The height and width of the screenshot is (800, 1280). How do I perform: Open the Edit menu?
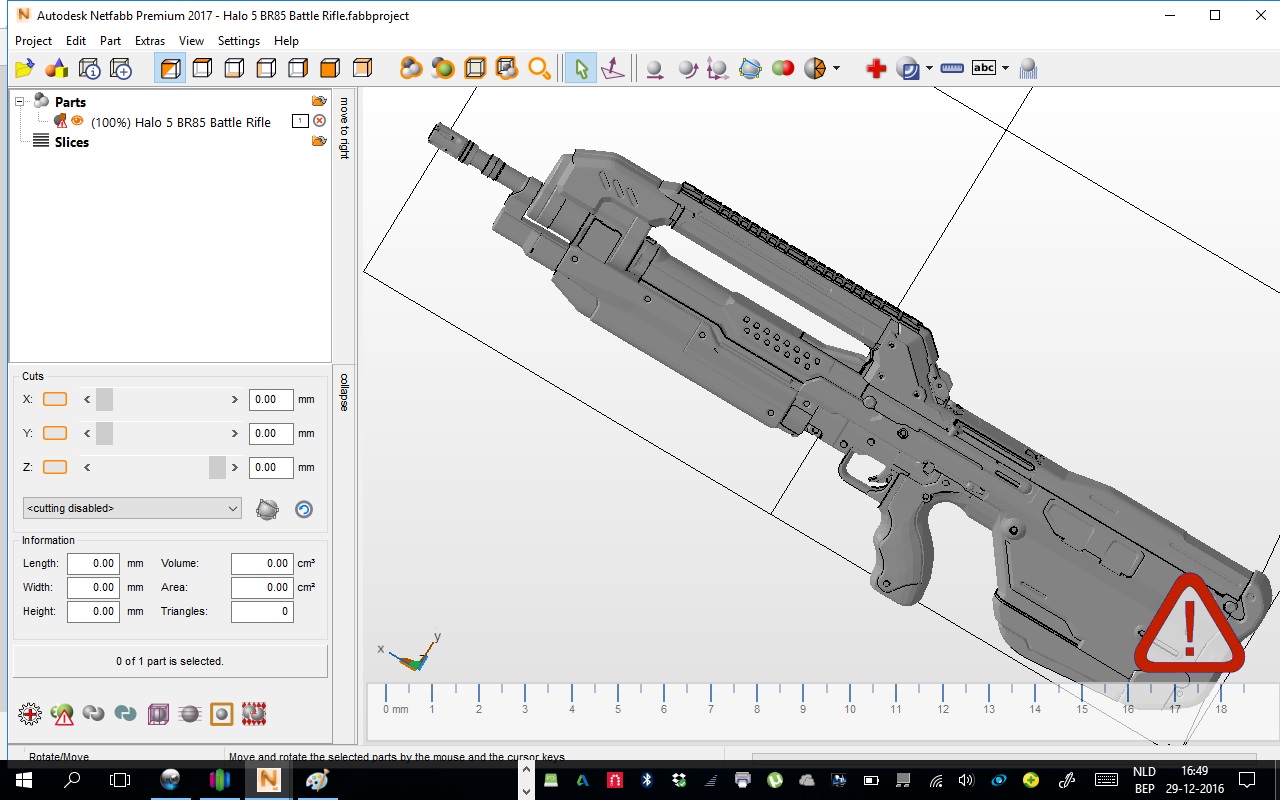click(x=76, y=41)
